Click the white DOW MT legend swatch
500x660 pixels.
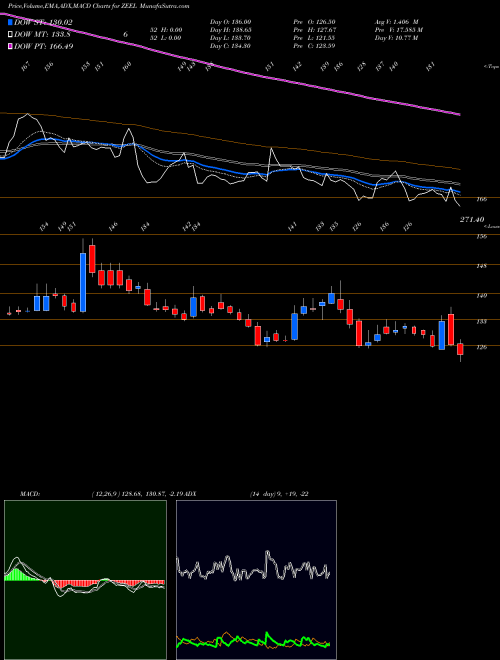(11, 35)
